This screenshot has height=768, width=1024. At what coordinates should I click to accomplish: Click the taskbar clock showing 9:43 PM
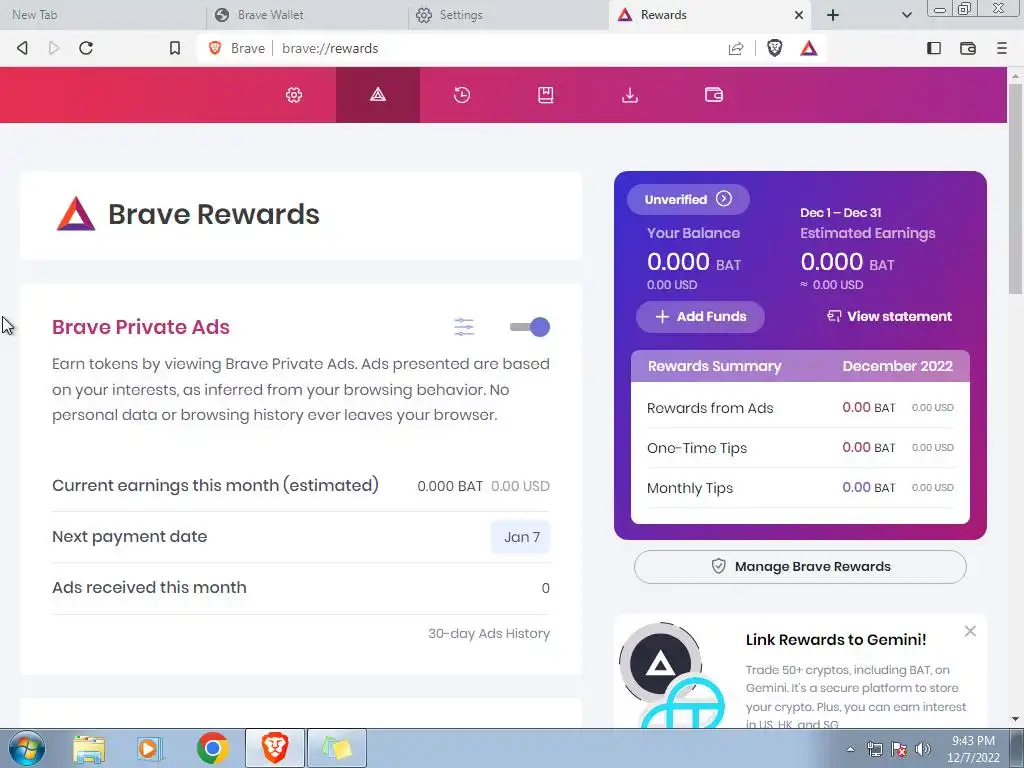click(x=973, y=749)
